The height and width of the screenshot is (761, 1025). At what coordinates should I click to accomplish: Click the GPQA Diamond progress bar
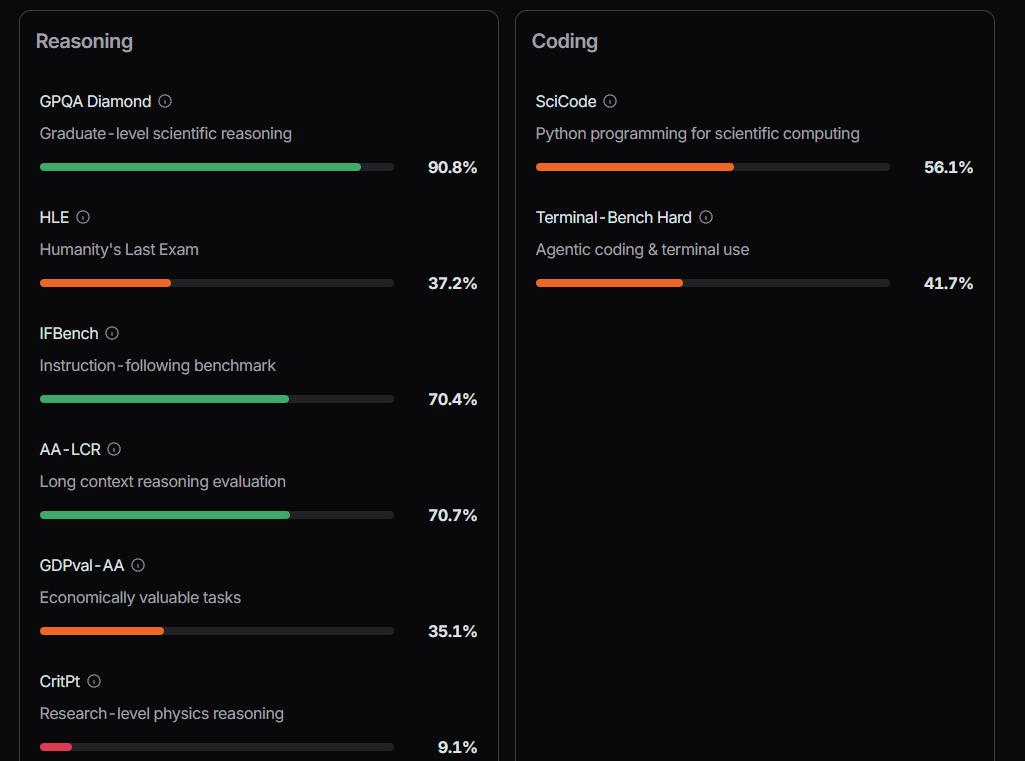(216, 167)
